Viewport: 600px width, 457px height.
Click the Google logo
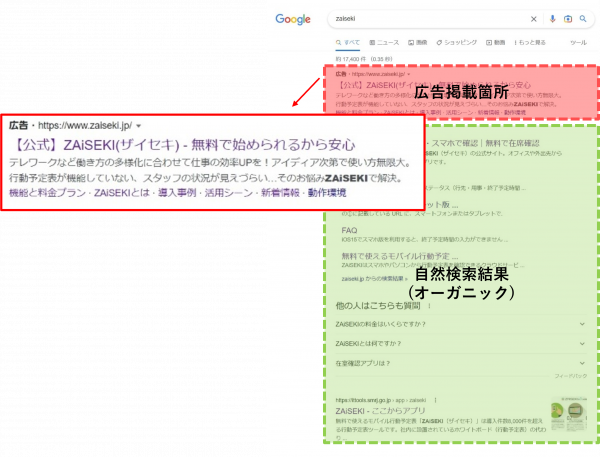293,19
